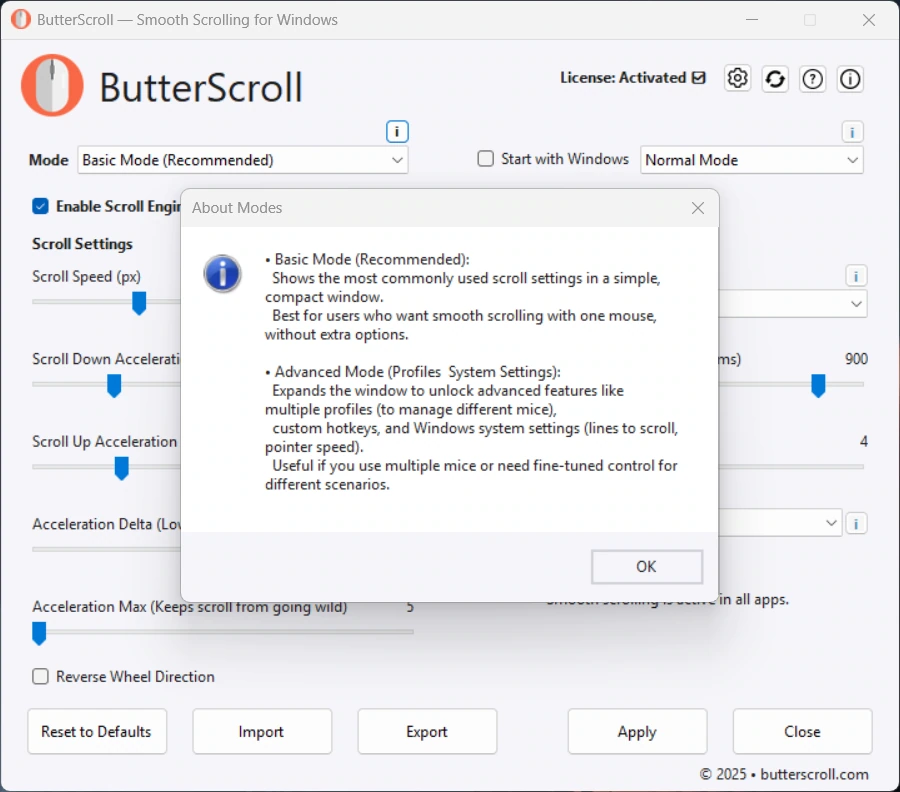900x792 pixels.
Task: Click info icon above Mode dropdown
Action: coord(397,131)
